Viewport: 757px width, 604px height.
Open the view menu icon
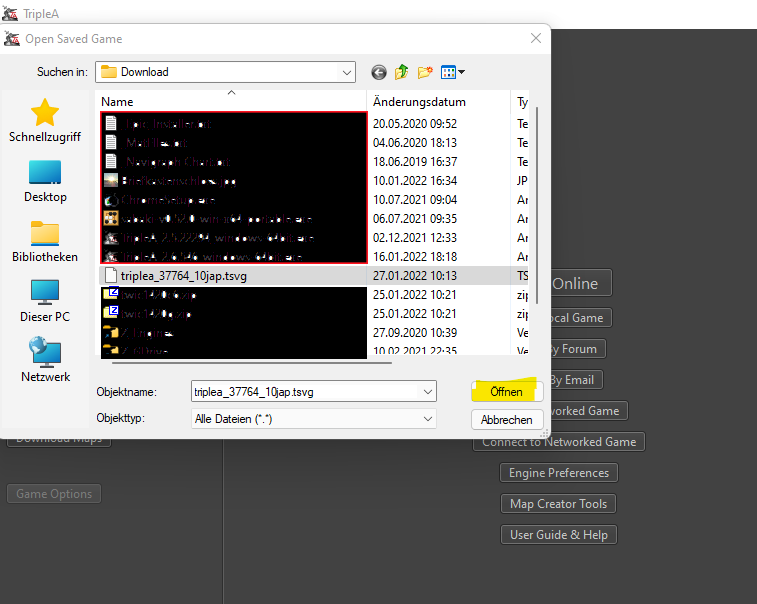452,72
